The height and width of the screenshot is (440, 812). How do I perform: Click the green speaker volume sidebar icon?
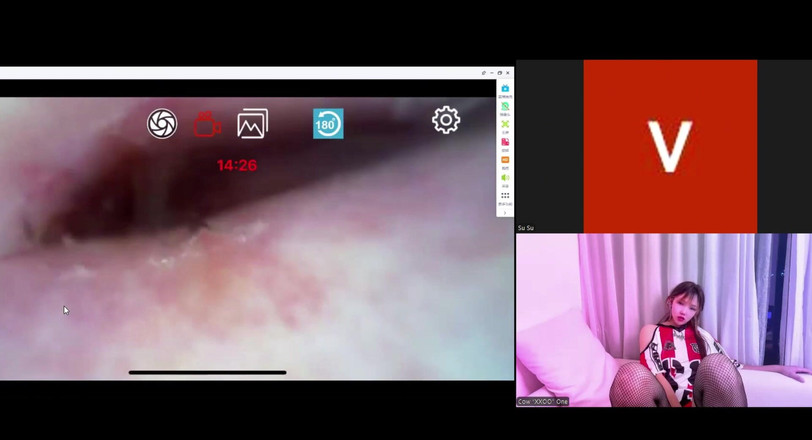point(505,178)
